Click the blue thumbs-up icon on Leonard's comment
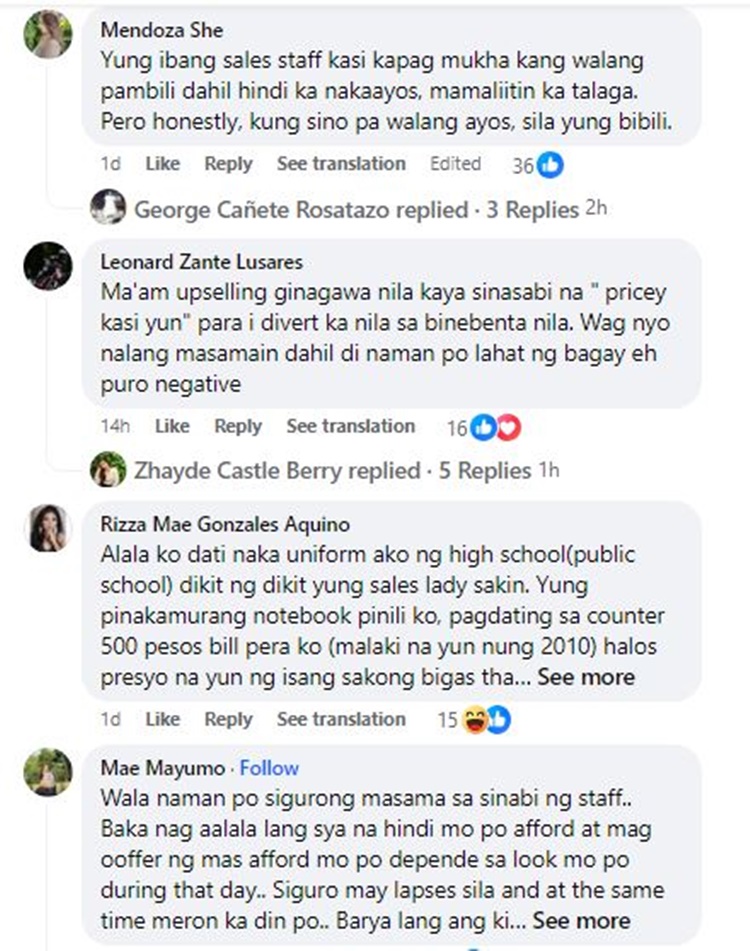750x951 pixels. pos(484,428)
